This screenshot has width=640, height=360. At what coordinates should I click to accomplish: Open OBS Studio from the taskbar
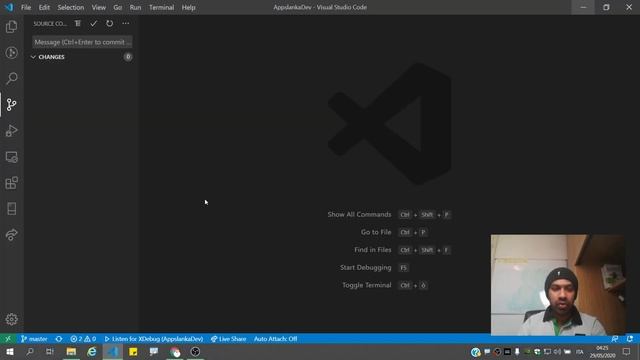click(195, 352)
